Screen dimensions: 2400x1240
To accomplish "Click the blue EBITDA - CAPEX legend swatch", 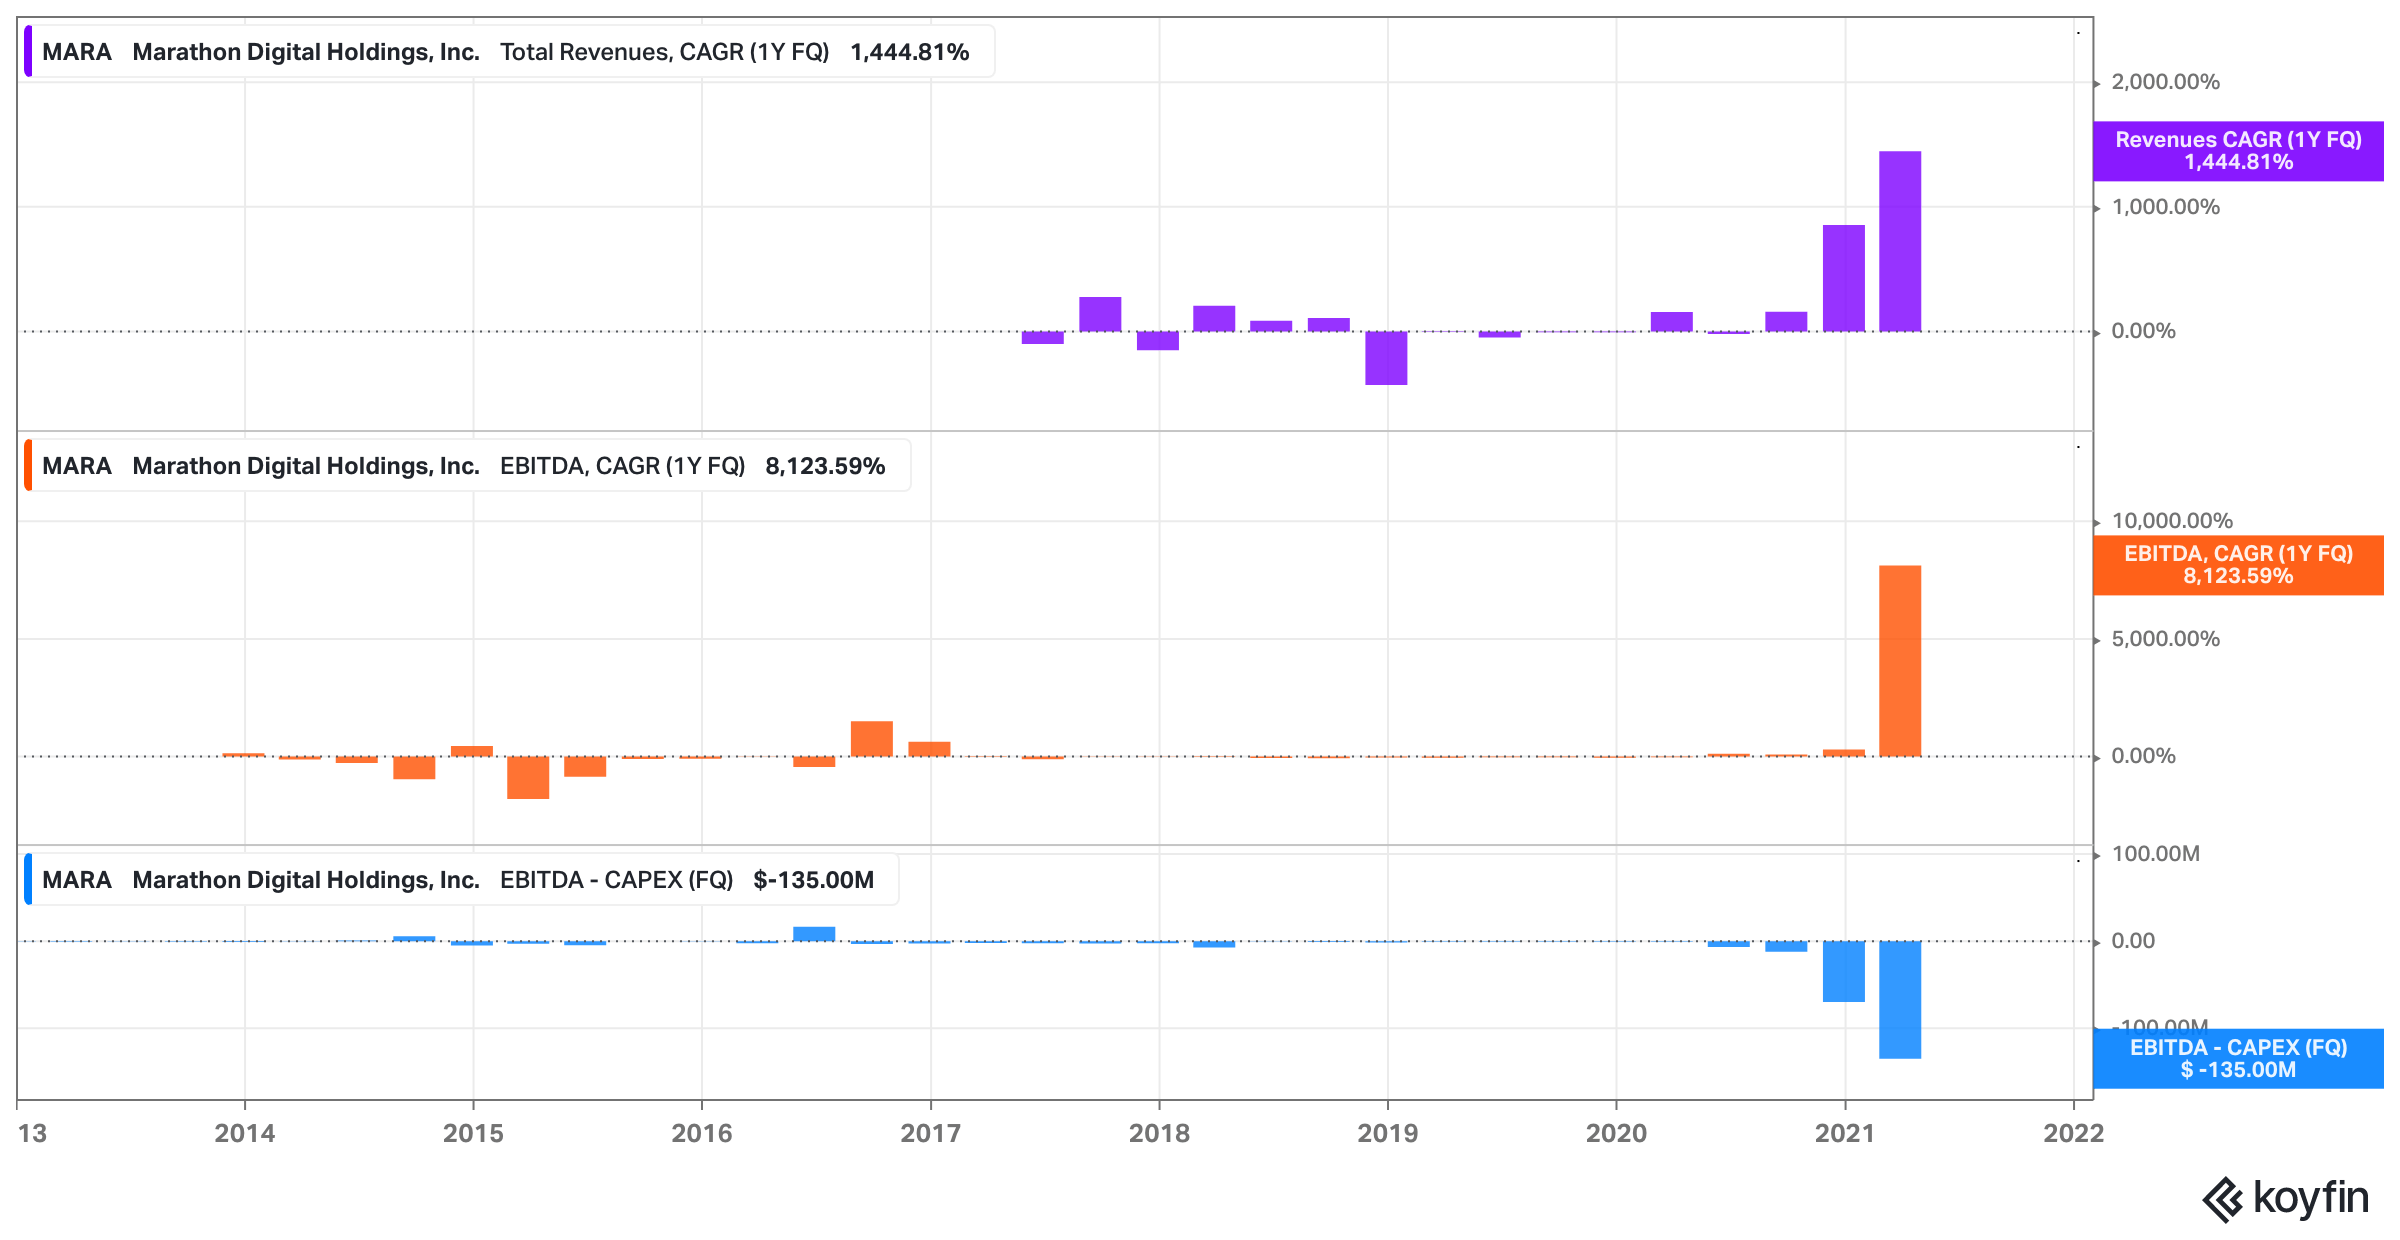I will pos(28,880).
